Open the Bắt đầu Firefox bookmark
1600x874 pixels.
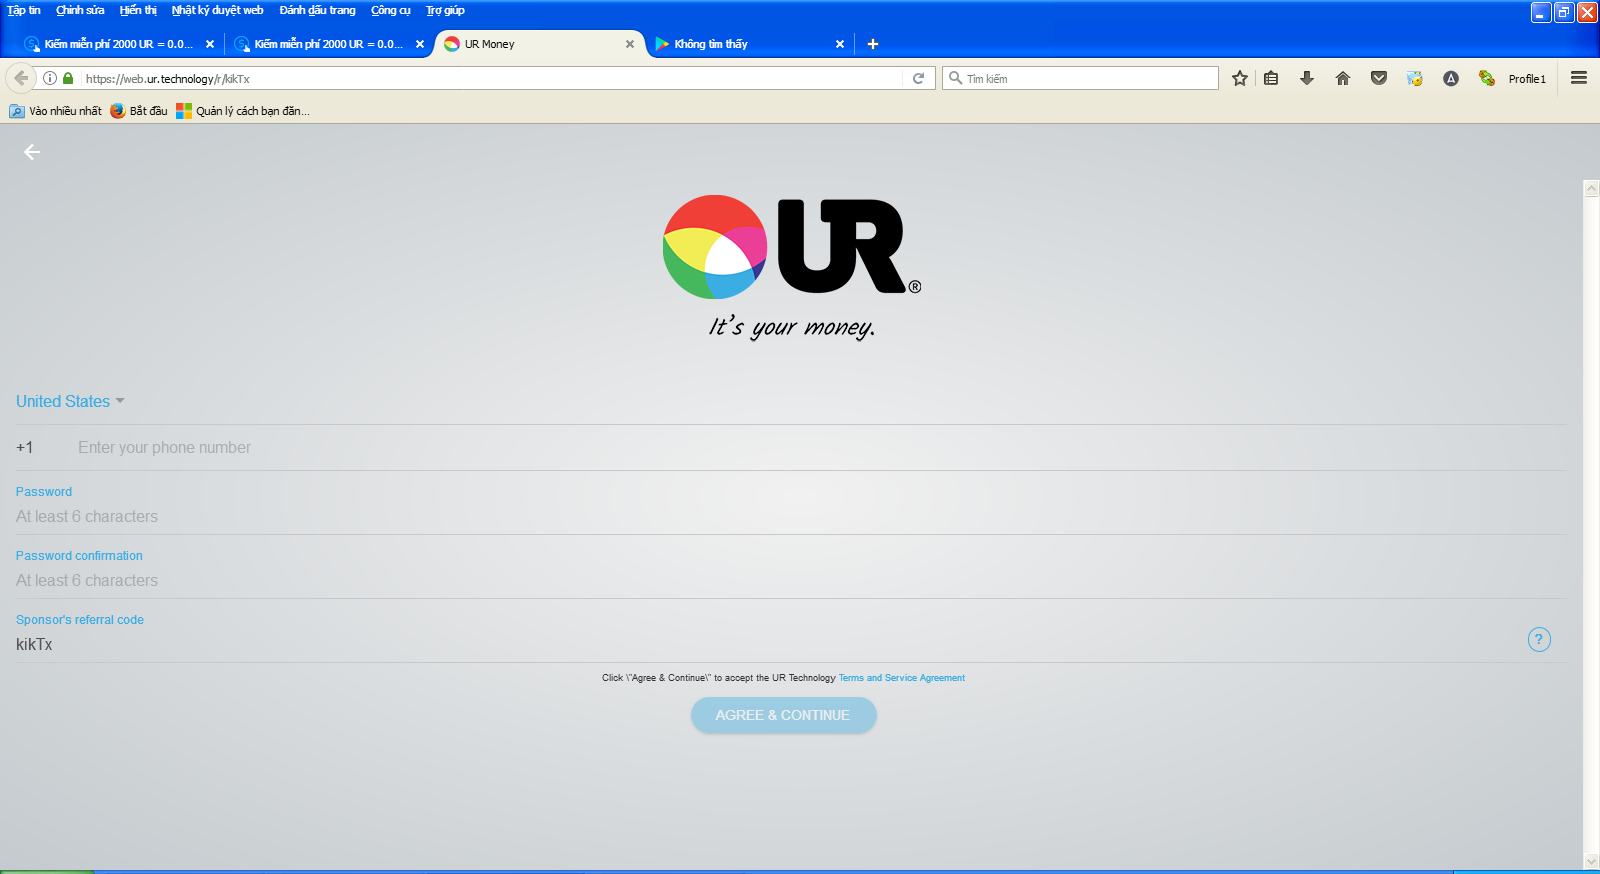(139, 111)
